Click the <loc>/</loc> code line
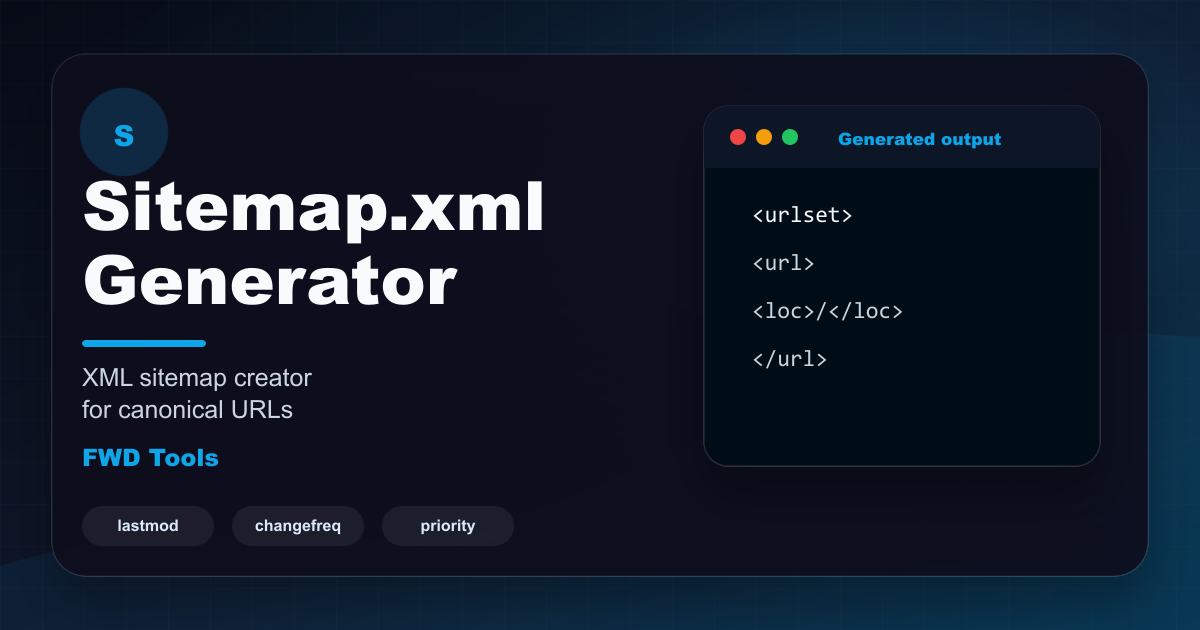Viewport: 1200px width, 630px height. 827,311
